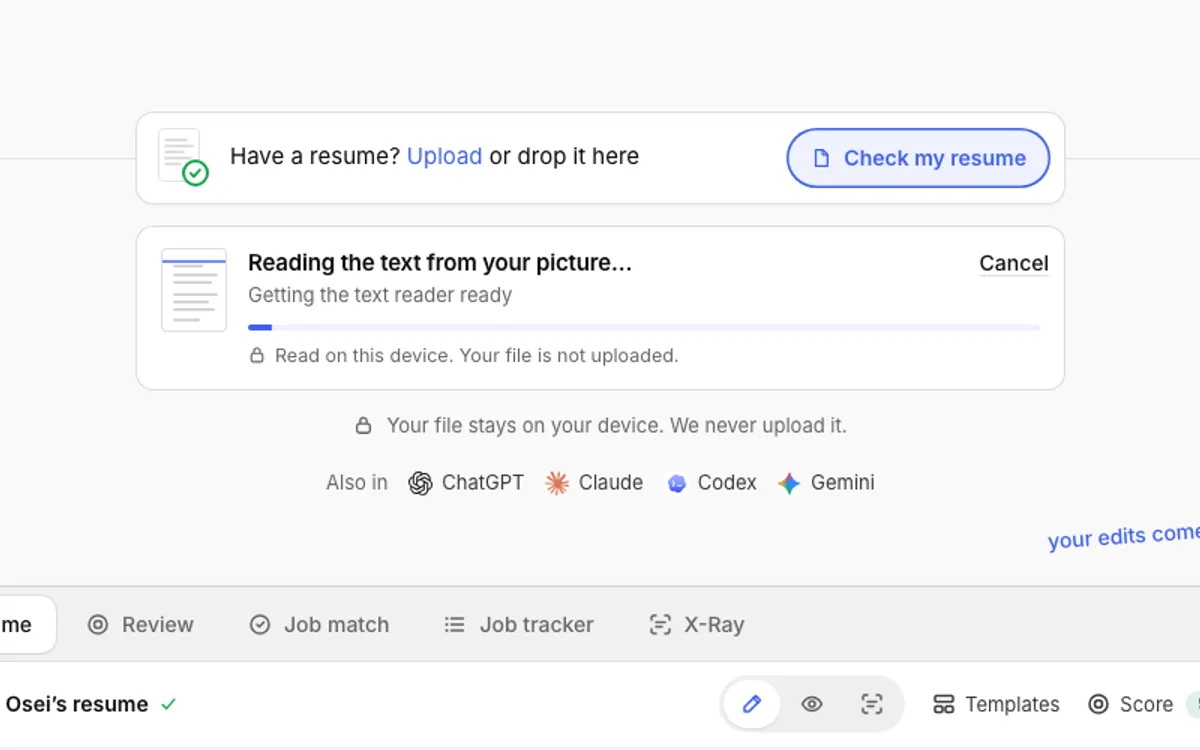
Task: Switch to the Job tracker tab
Action: coord(519,625)
